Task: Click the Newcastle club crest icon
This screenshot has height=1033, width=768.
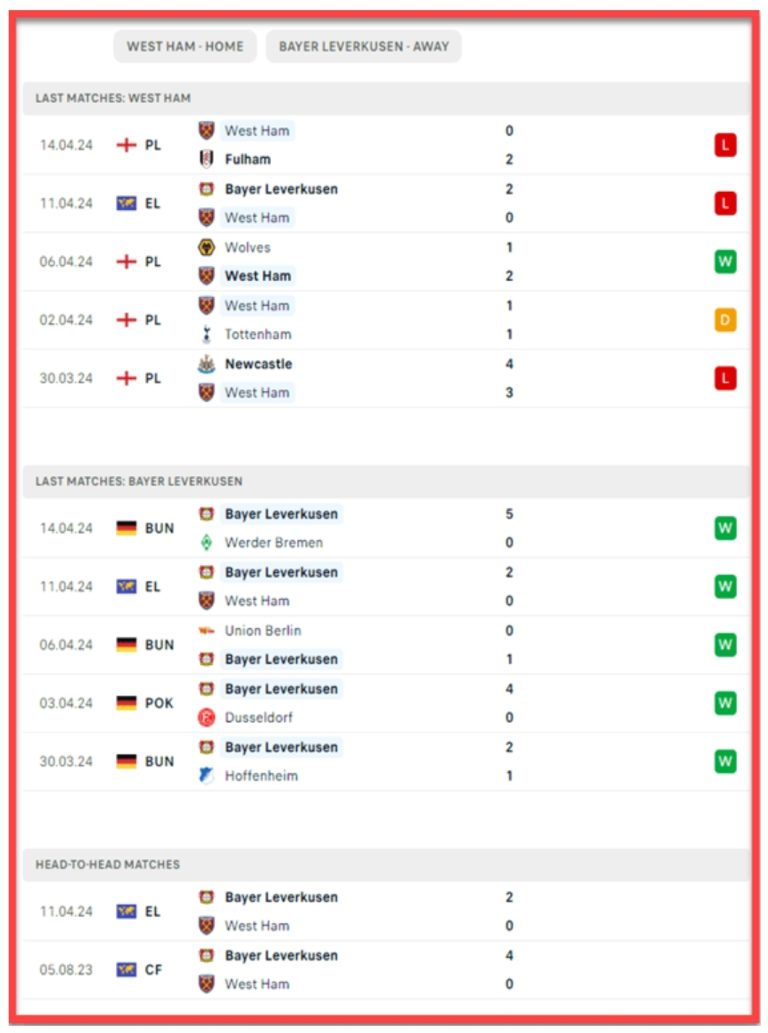Action: [206, 364]
